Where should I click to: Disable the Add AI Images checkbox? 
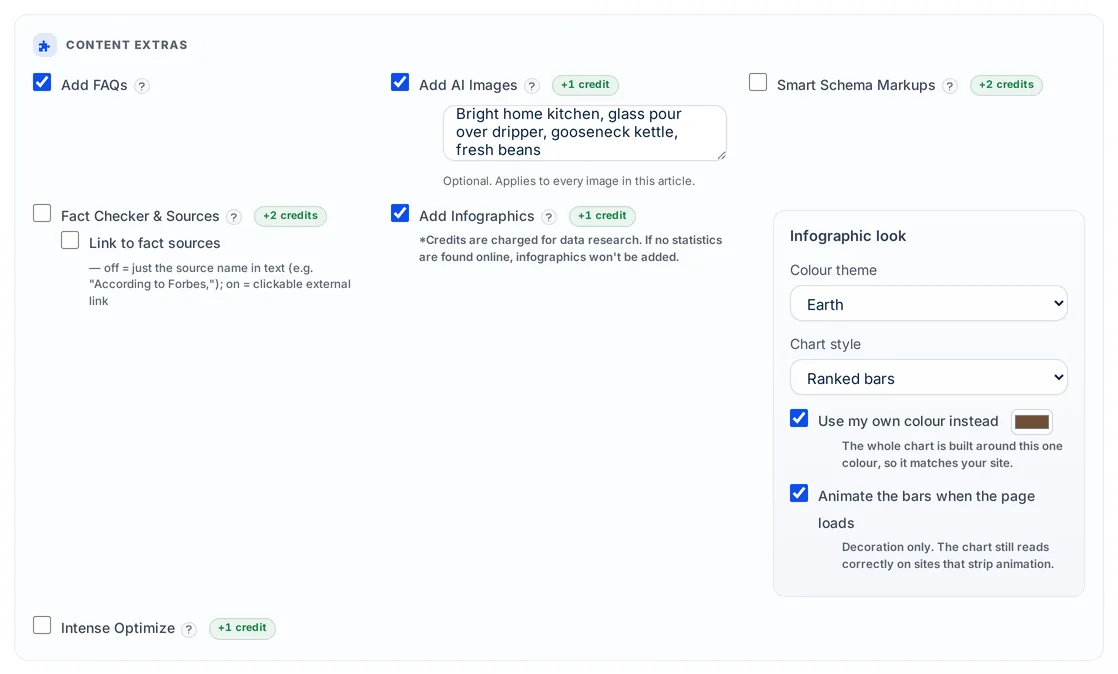pyautogui.click(x=400, y=82)
